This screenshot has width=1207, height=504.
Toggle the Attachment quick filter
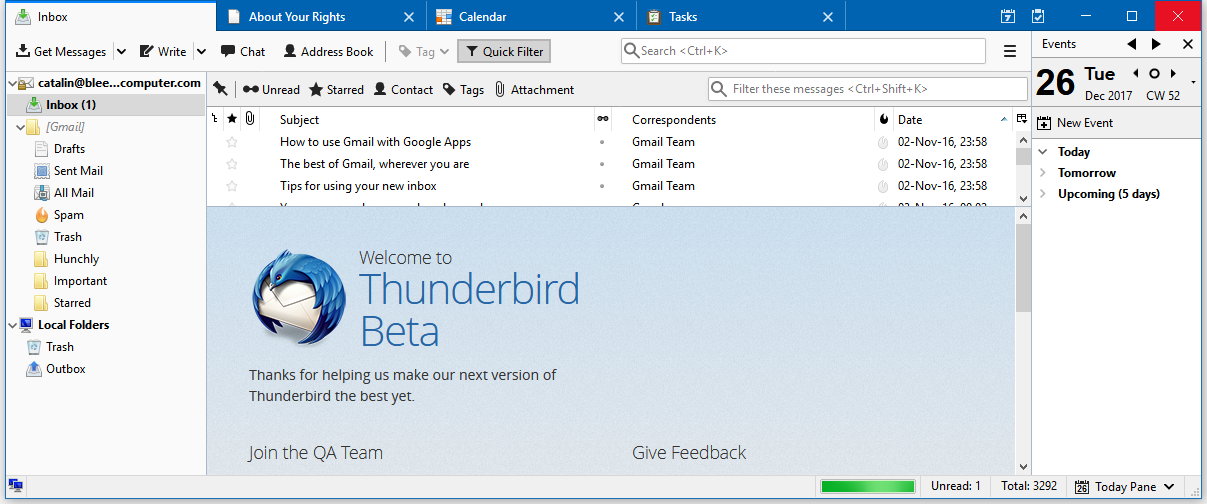tap(534, 89)
